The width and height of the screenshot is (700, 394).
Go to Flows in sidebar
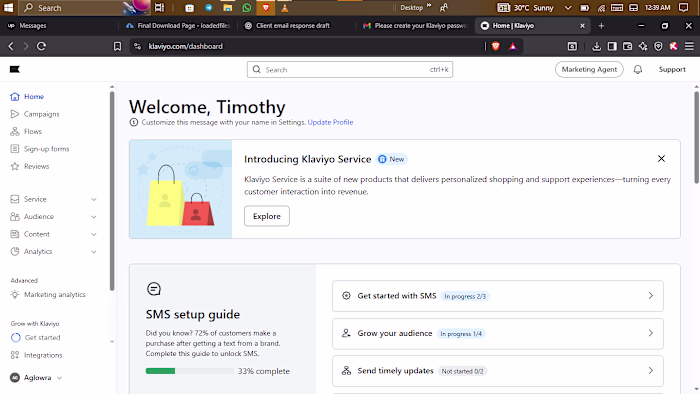26,131
